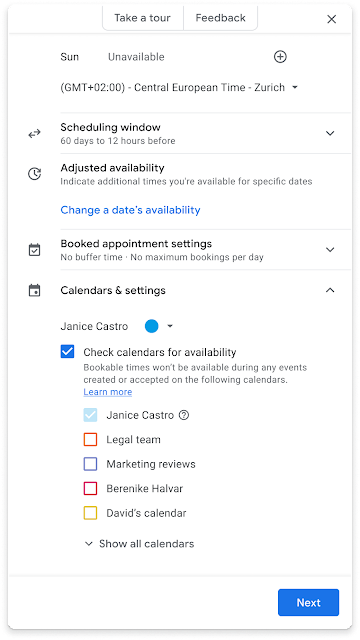
Task: Open the Learn more link
Action: (108, 392)
